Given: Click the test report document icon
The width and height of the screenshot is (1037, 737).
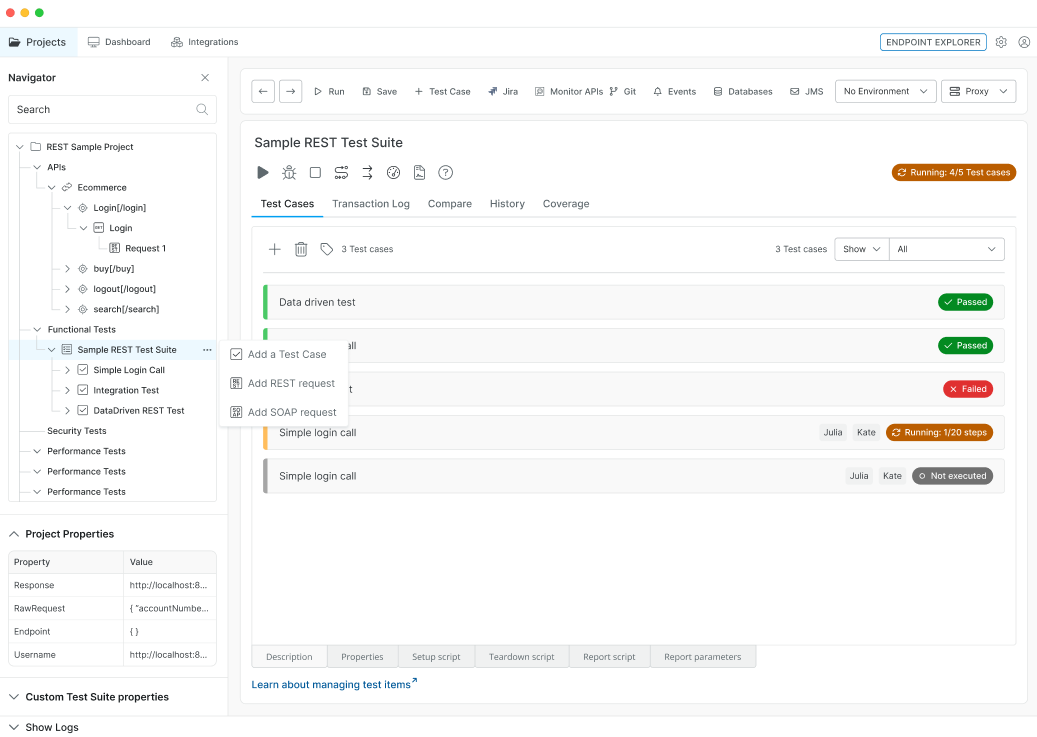Looking at the screenshot, I should tap(419, 172).
